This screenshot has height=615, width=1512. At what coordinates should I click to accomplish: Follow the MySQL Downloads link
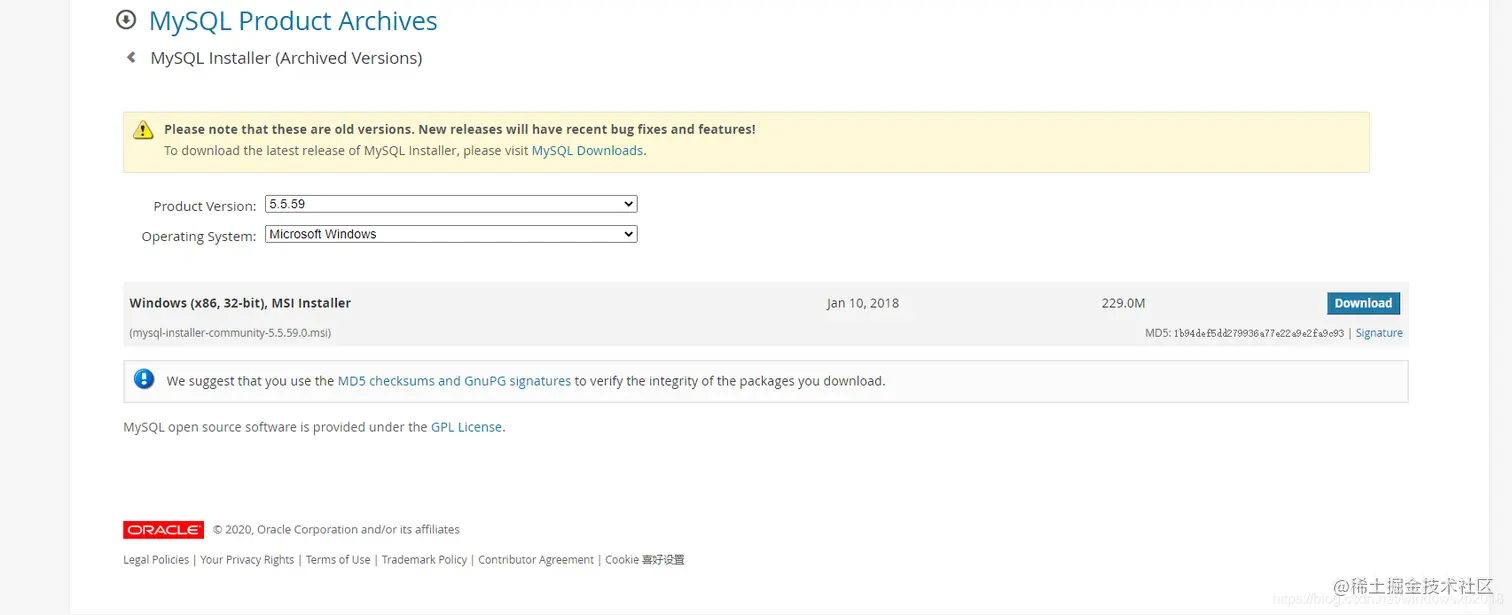tap(587, 151)
